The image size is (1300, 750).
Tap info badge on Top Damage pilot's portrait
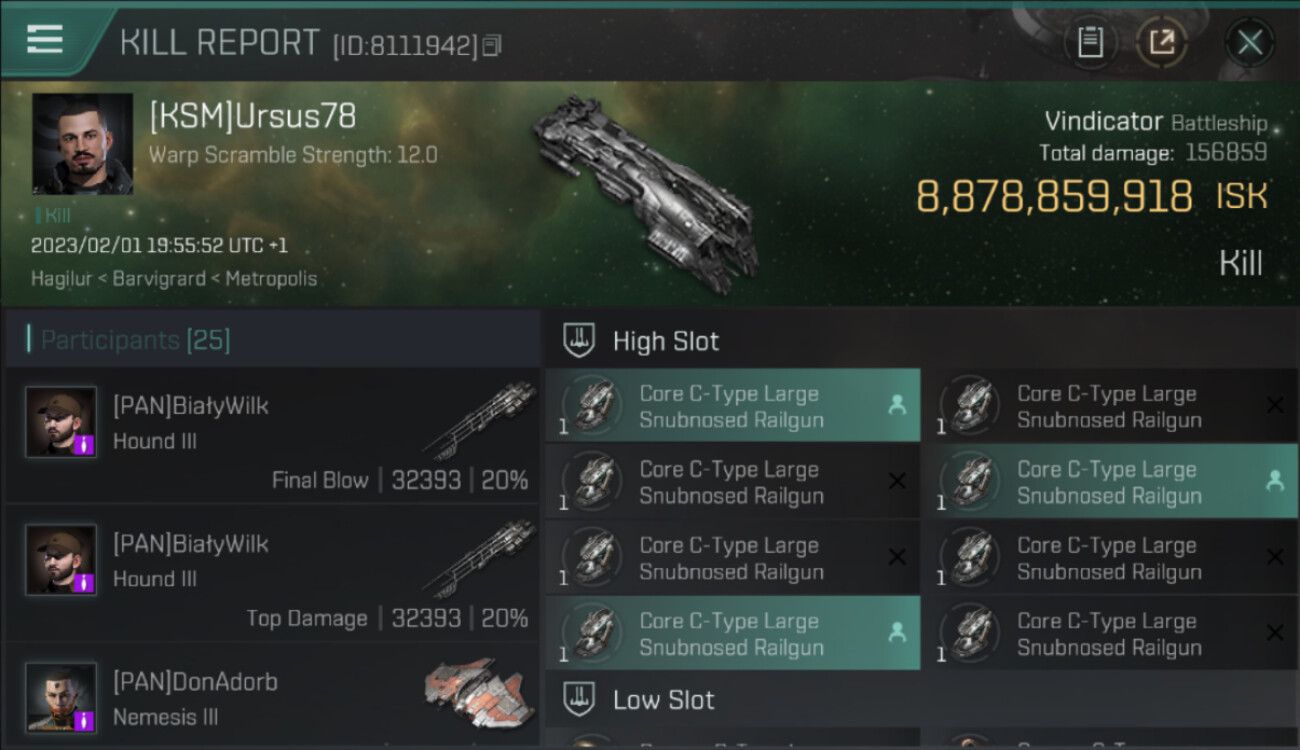(x=85, y=582)
